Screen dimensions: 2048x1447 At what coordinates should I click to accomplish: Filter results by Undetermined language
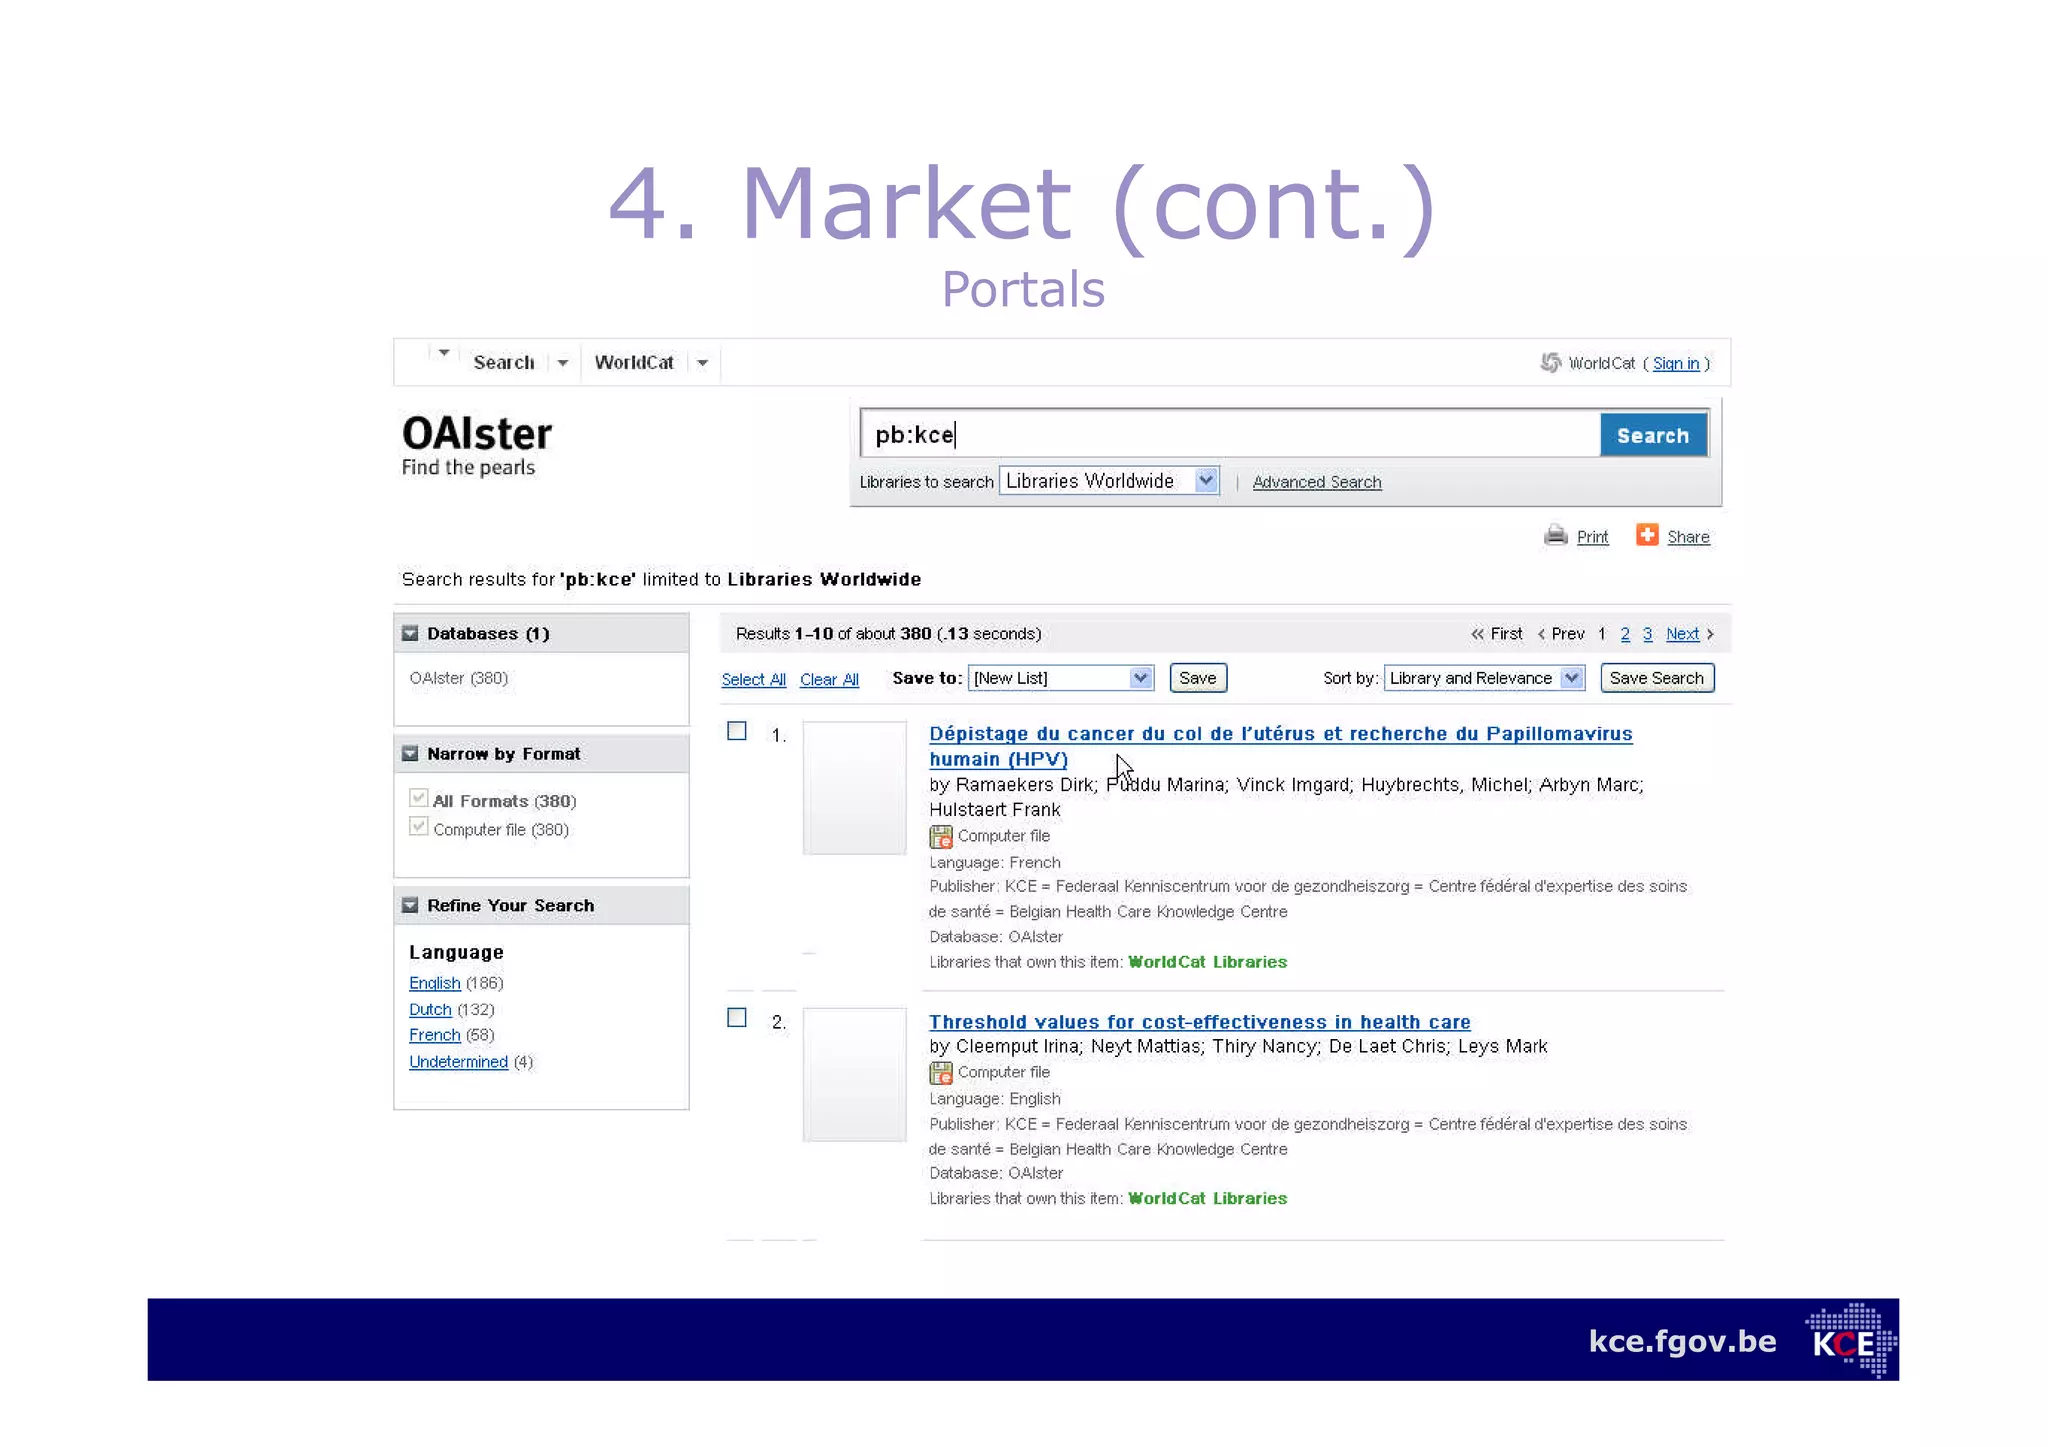pos(458,1062)
